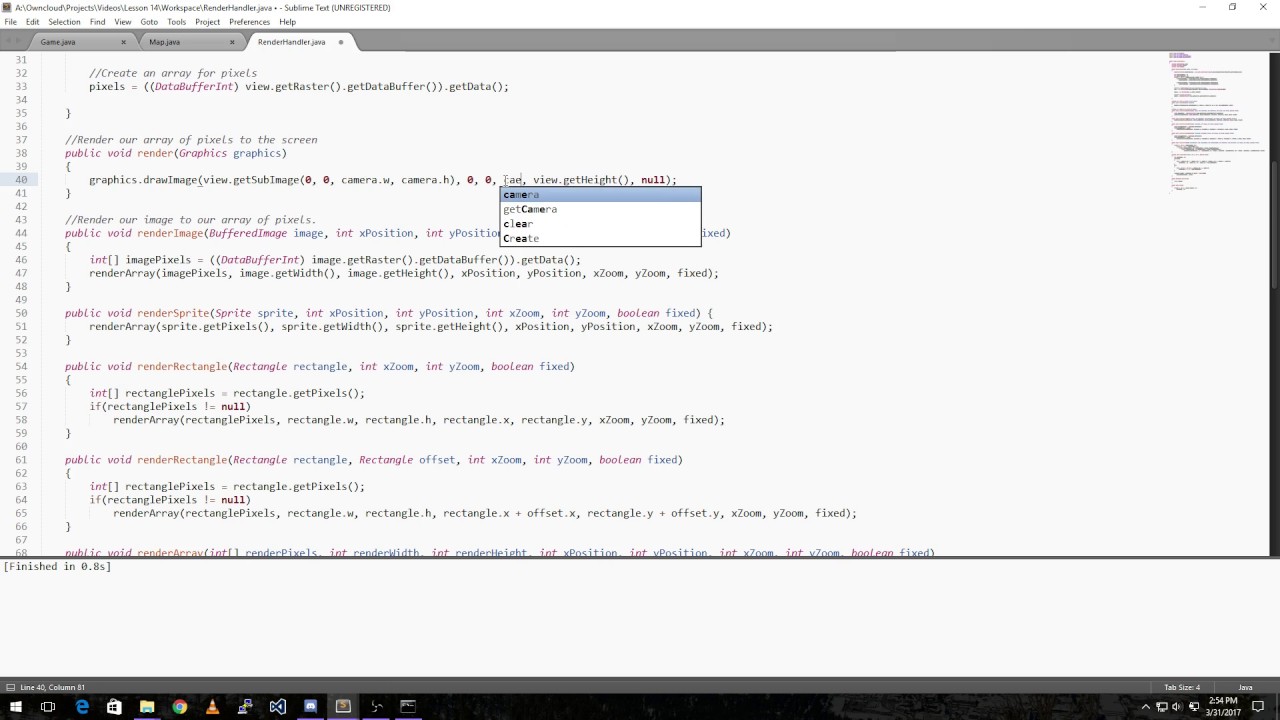Launch Google Chrome from the taskbar

point(180,707)
